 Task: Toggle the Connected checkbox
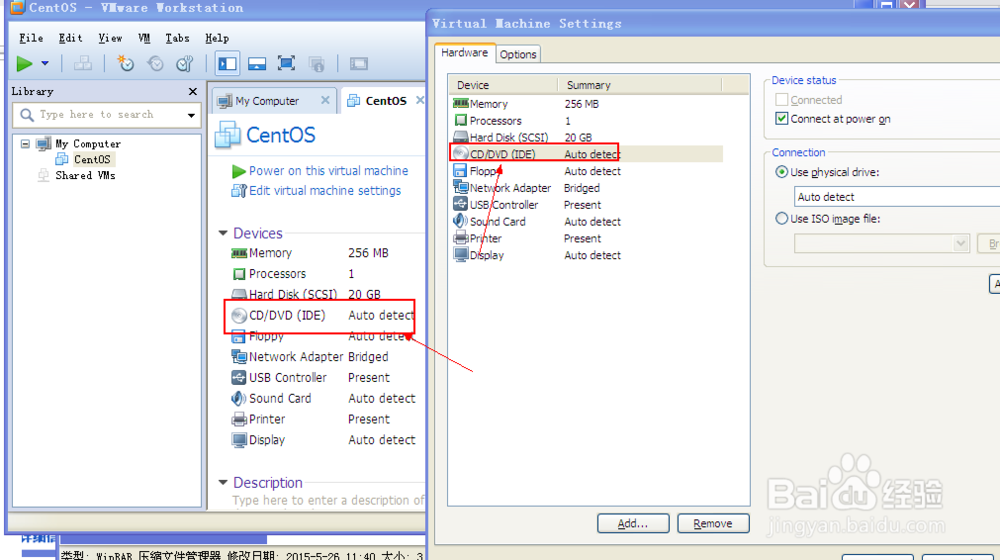click(781, 100)
